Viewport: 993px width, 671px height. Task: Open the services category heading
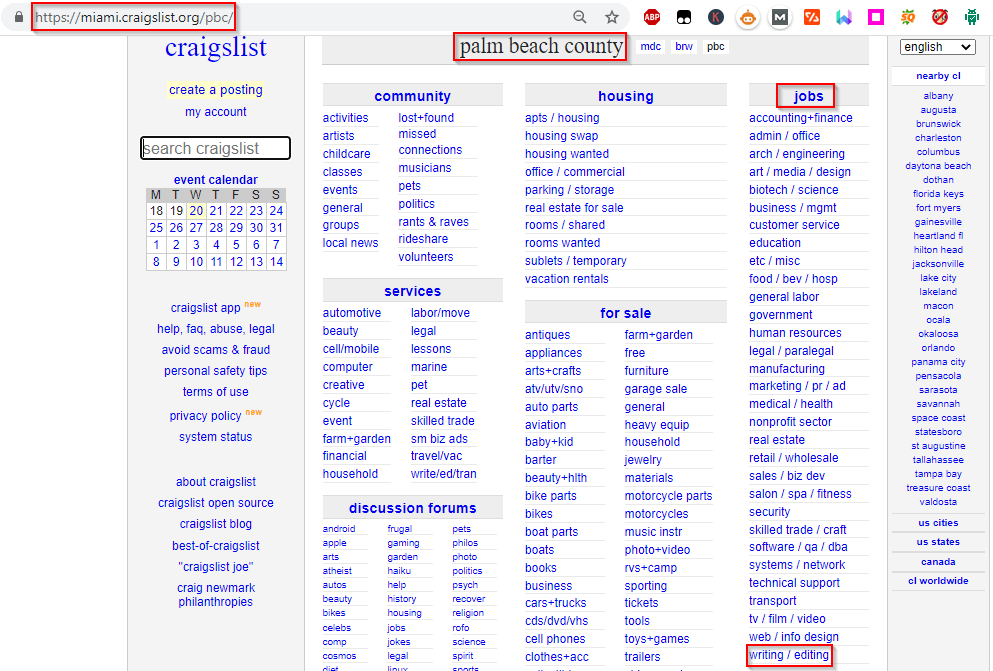(x=412, y=291)
